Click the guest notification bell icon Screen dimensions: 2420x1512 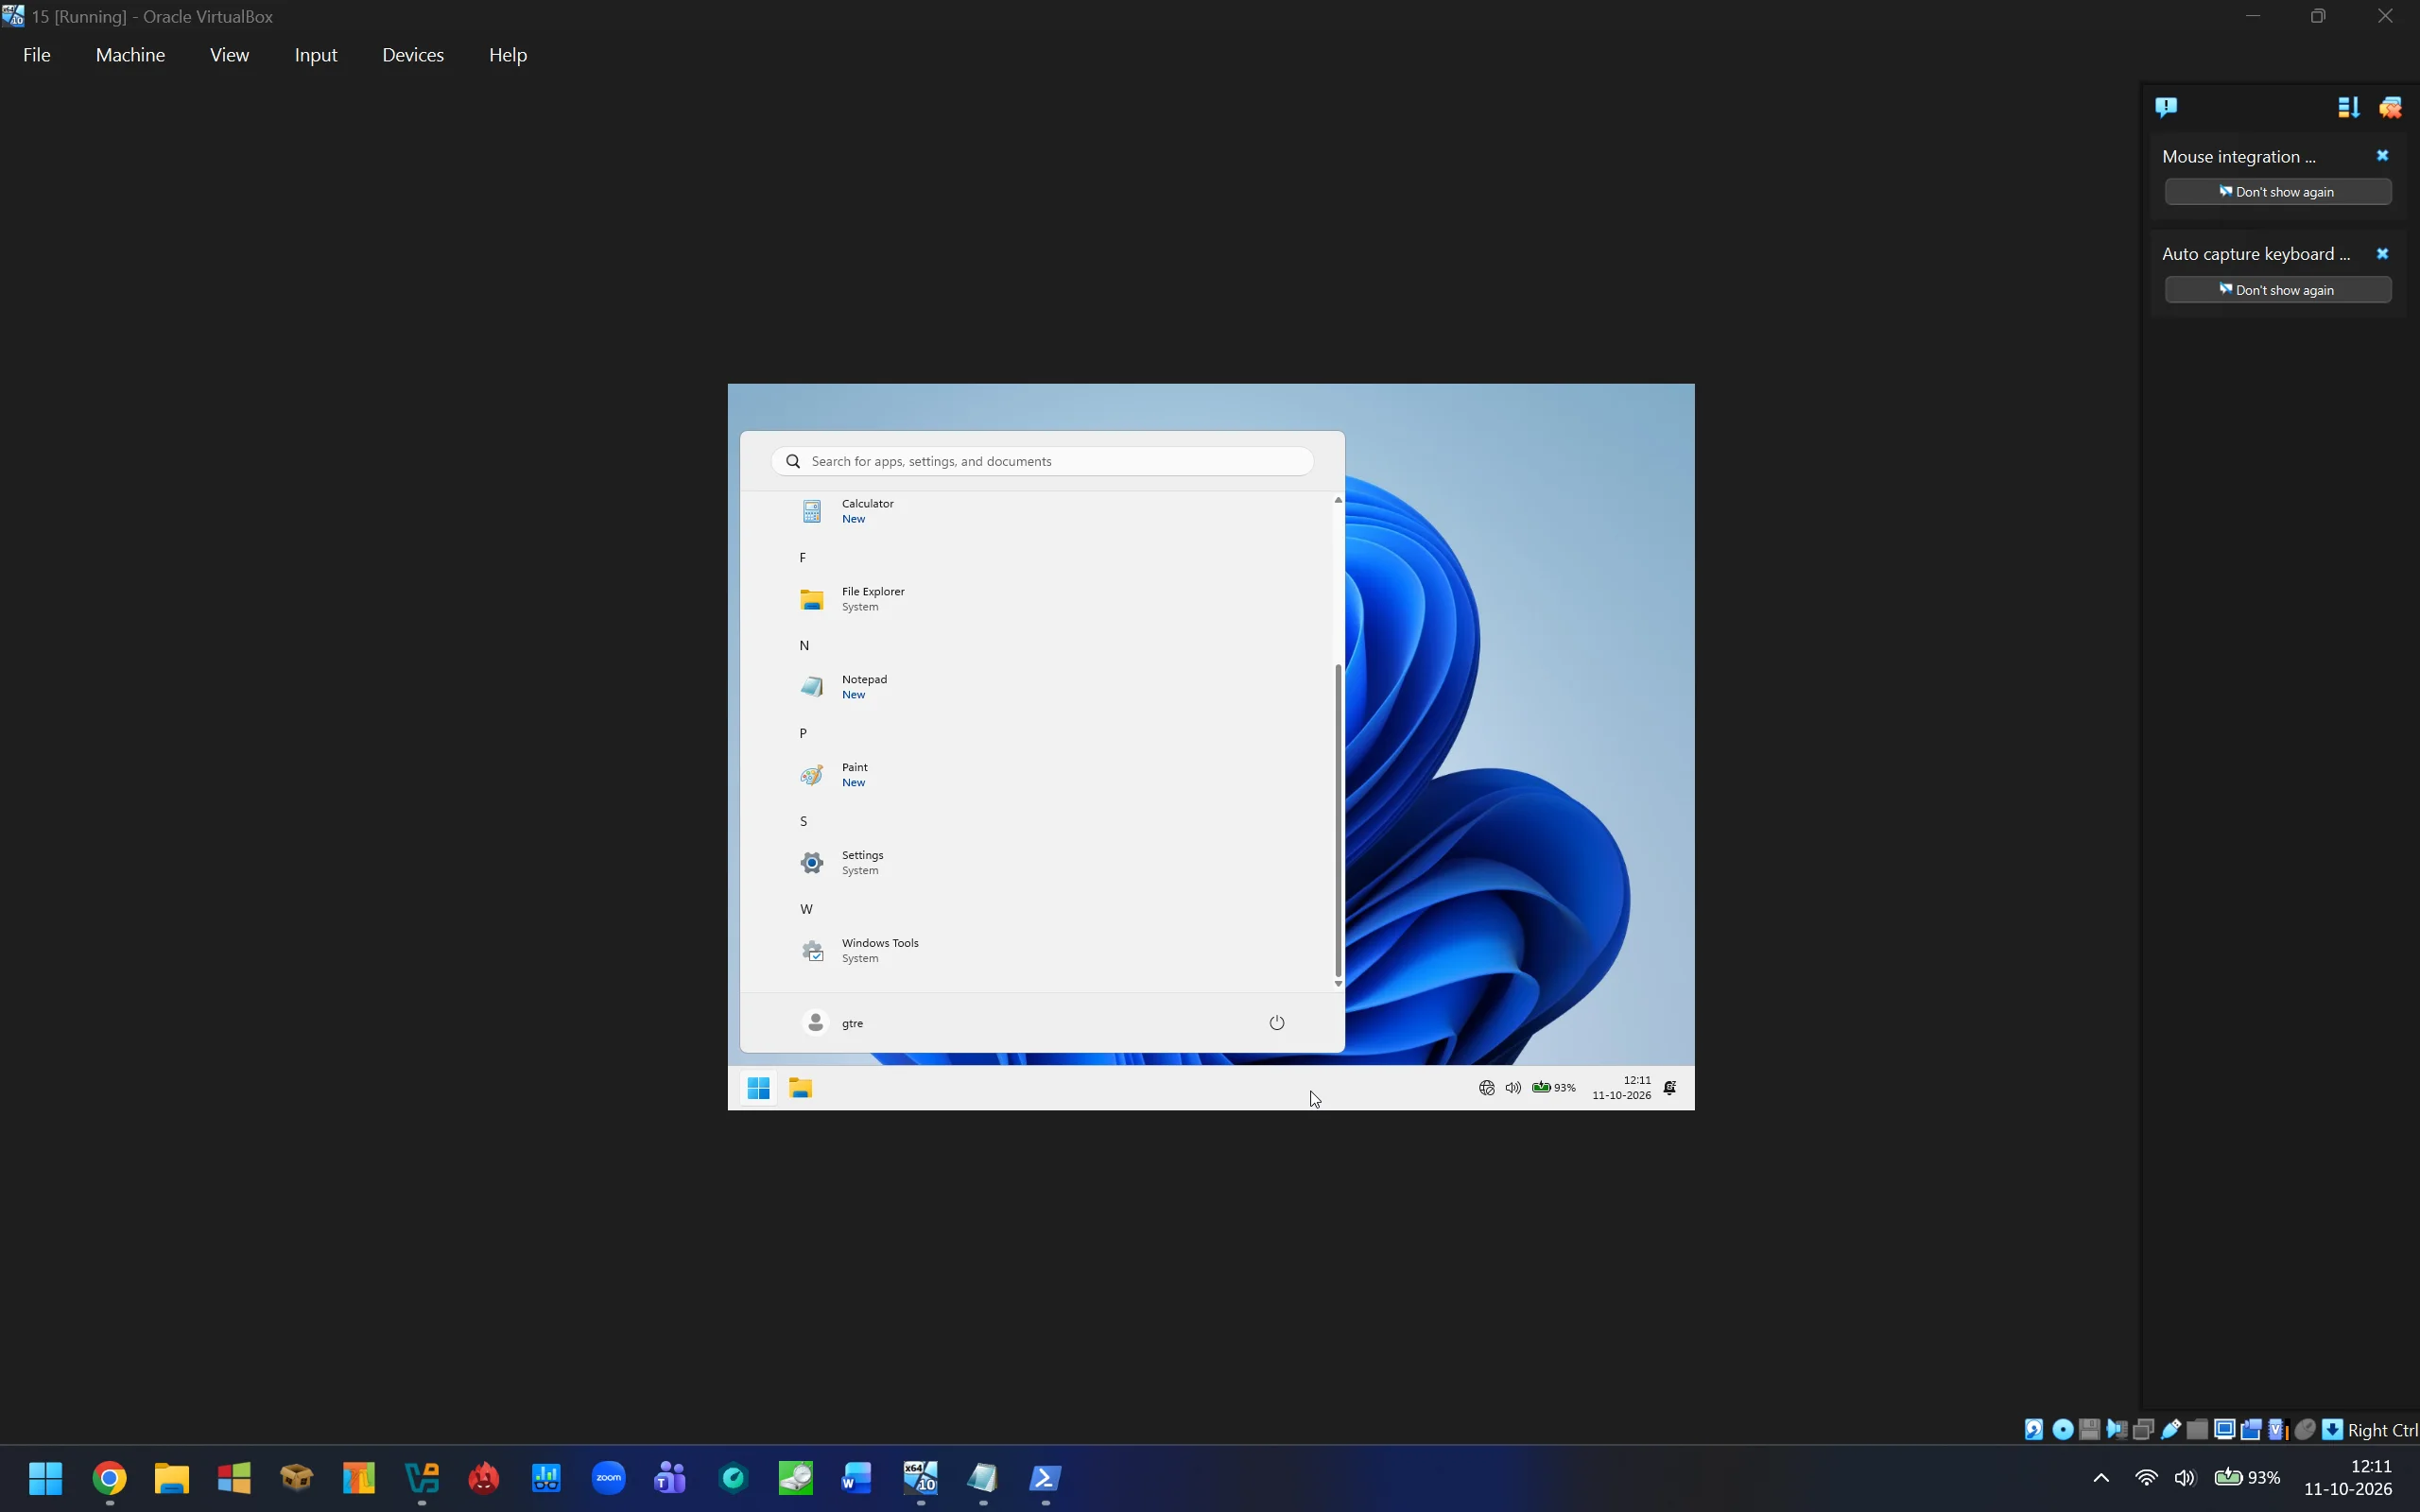click(1669, 1088)
